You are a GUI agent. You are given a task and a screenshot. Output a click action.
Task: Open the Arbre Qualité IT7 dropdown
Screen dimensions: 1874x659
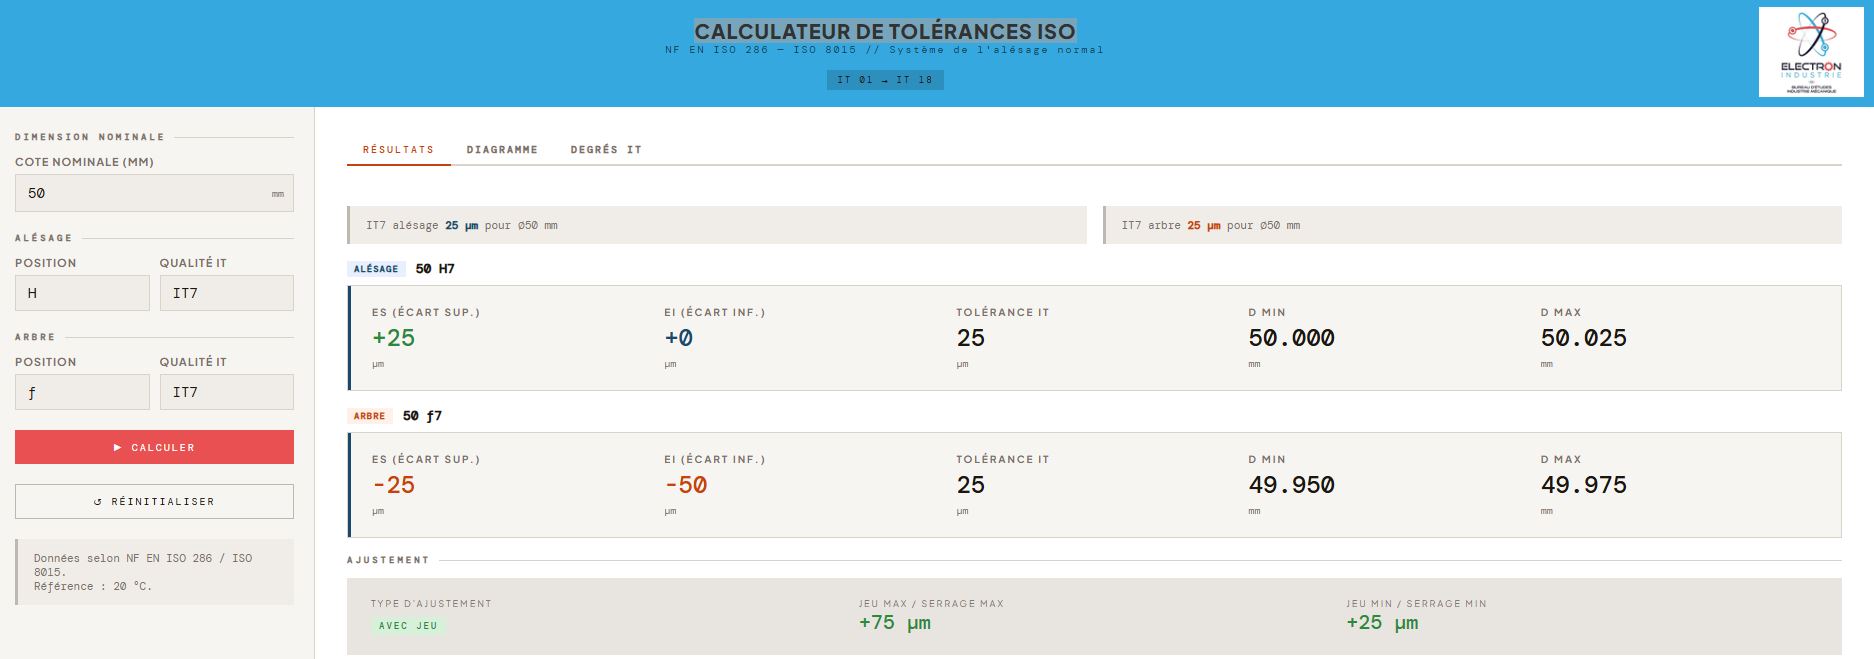[x=227, y=392]
